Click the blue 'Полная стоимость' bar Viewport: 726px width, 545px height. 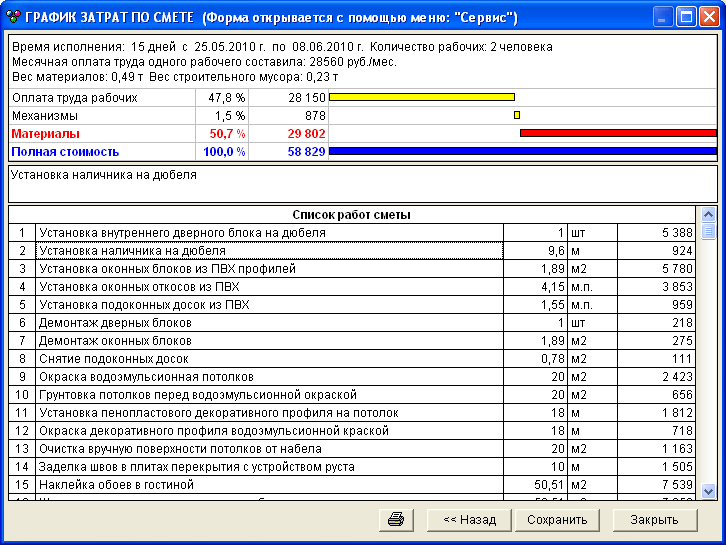click(x=522, y=151)
